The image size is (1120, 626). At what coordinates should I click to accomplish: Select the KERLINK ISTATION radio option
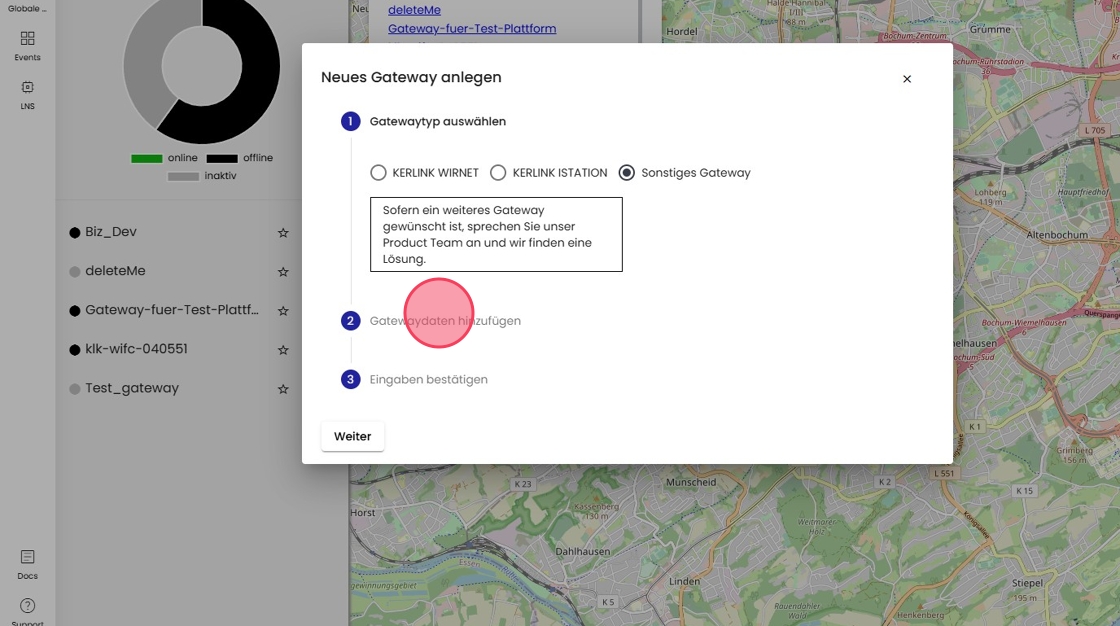pos(498,173)
